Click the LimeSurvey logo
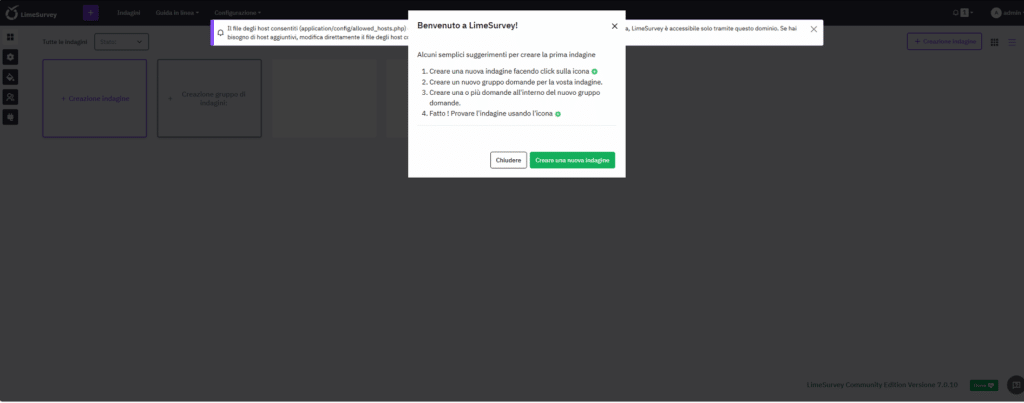This screenshot has width=1024, height=403. coord(31,12)
